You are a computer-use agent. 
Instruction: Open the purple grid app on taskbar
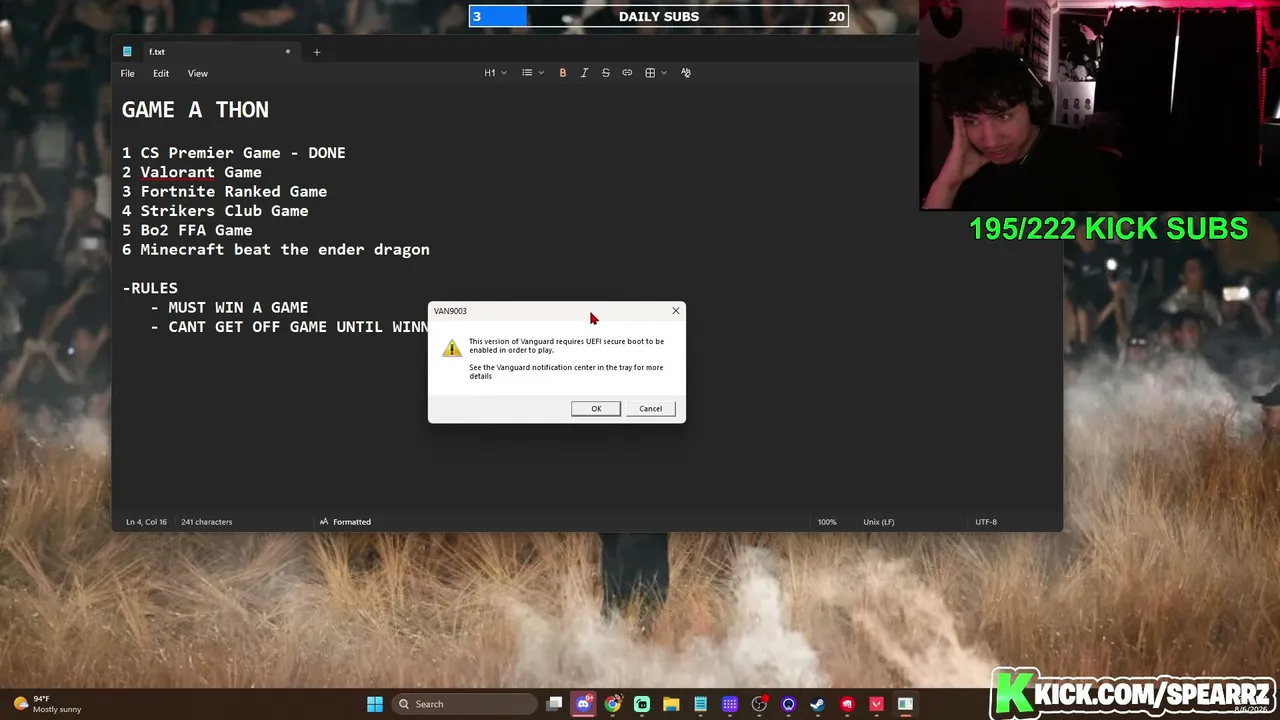(730, 704)
